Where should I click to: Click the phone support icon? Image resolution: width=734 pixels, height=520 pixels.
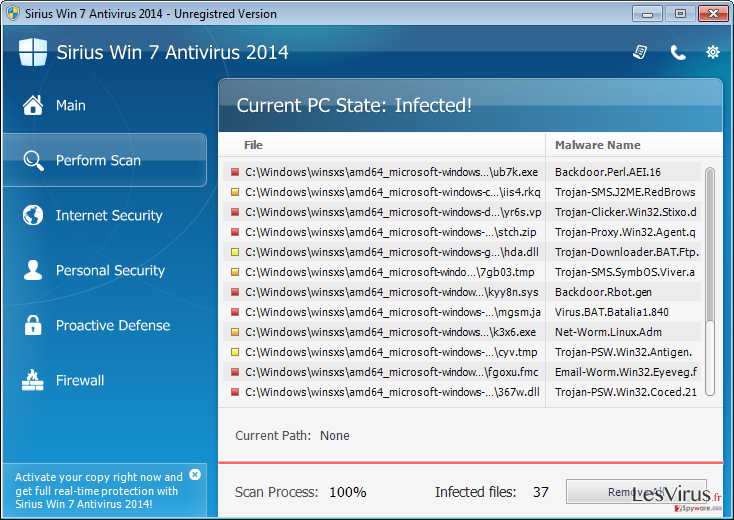(x=678, y=52)
